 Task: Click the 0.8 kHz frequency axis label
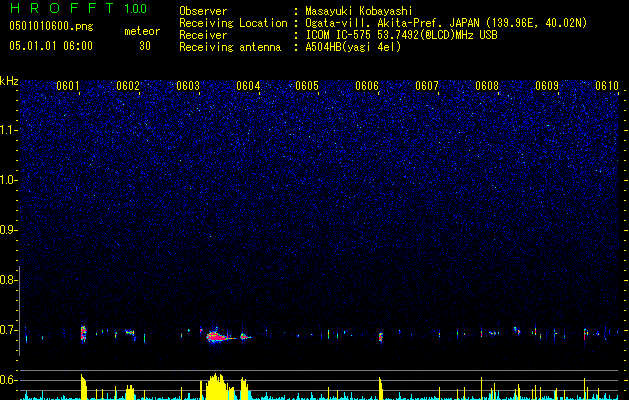pos(8,280)
